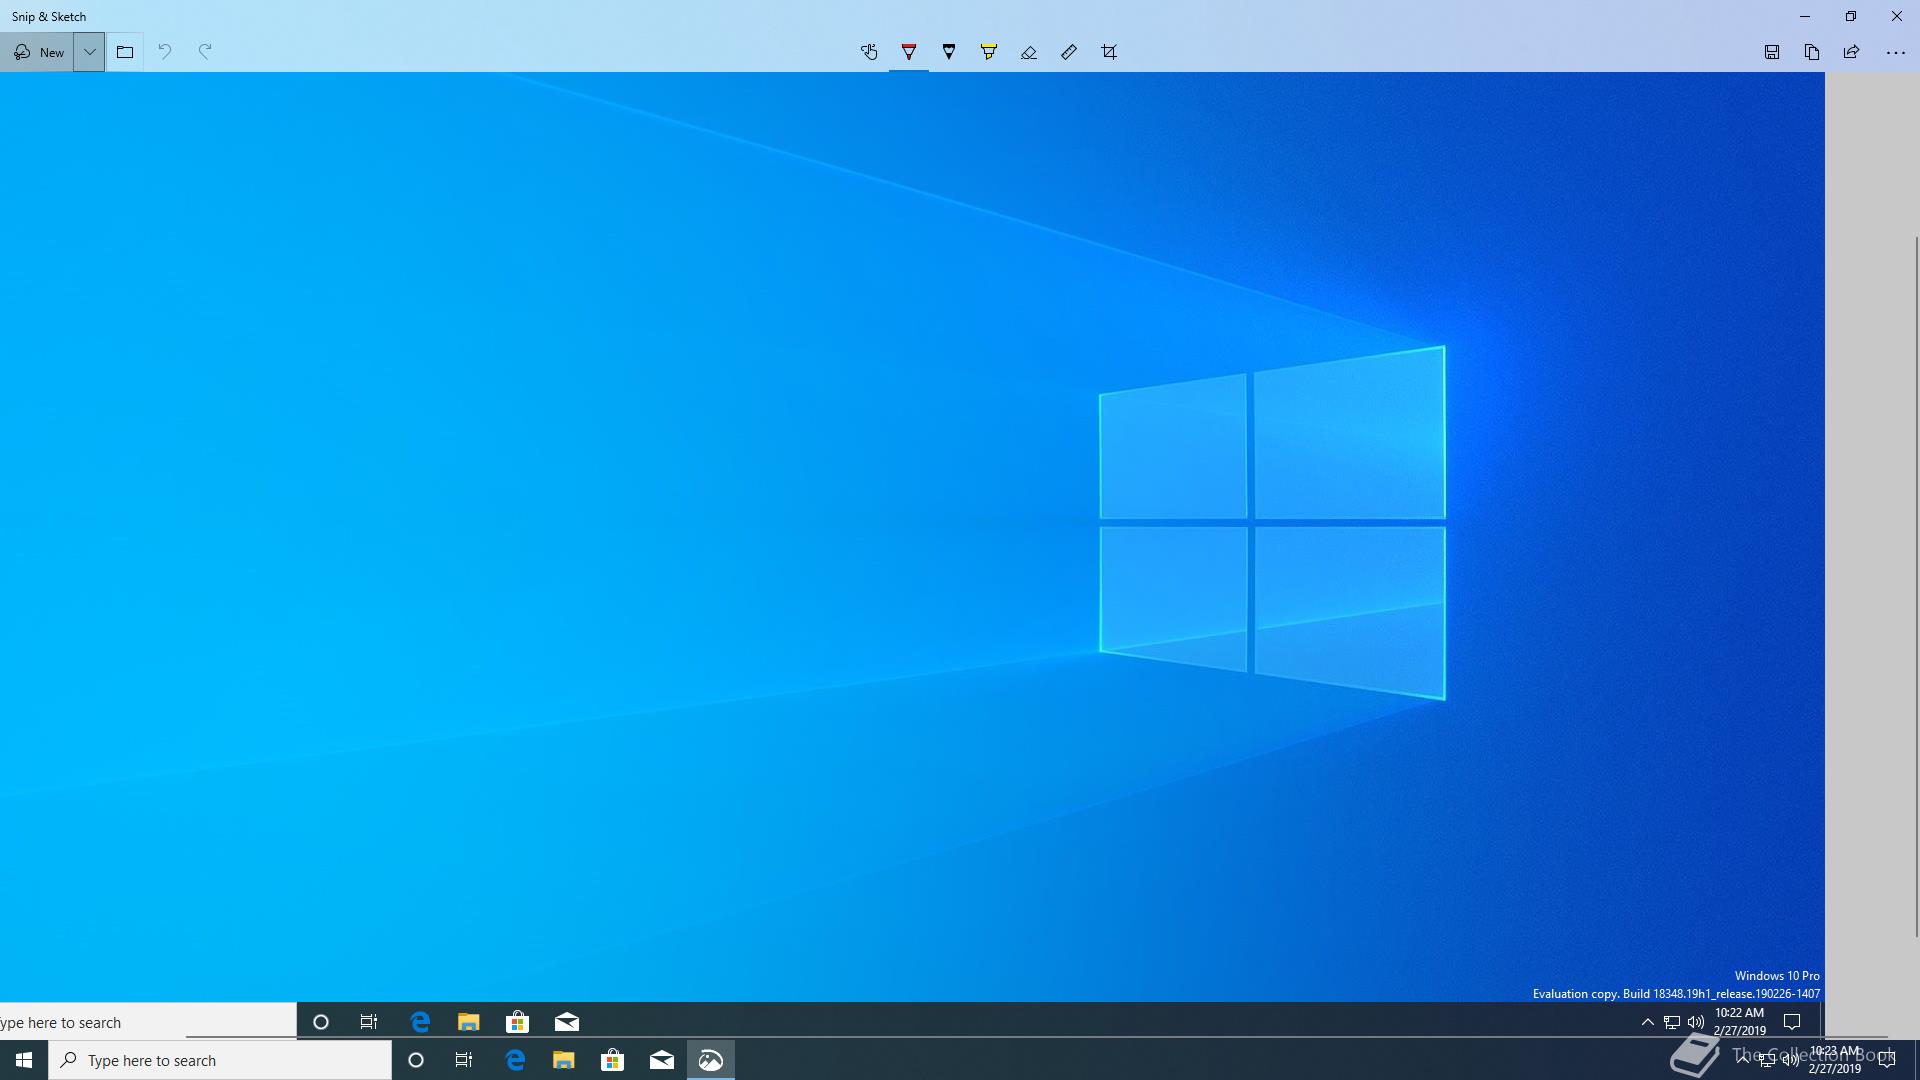Viewport: 1920px width, 1080px height.
Task: Click the vertical scrollbar in Snip & Sketch
Action: coord(1916,587)
